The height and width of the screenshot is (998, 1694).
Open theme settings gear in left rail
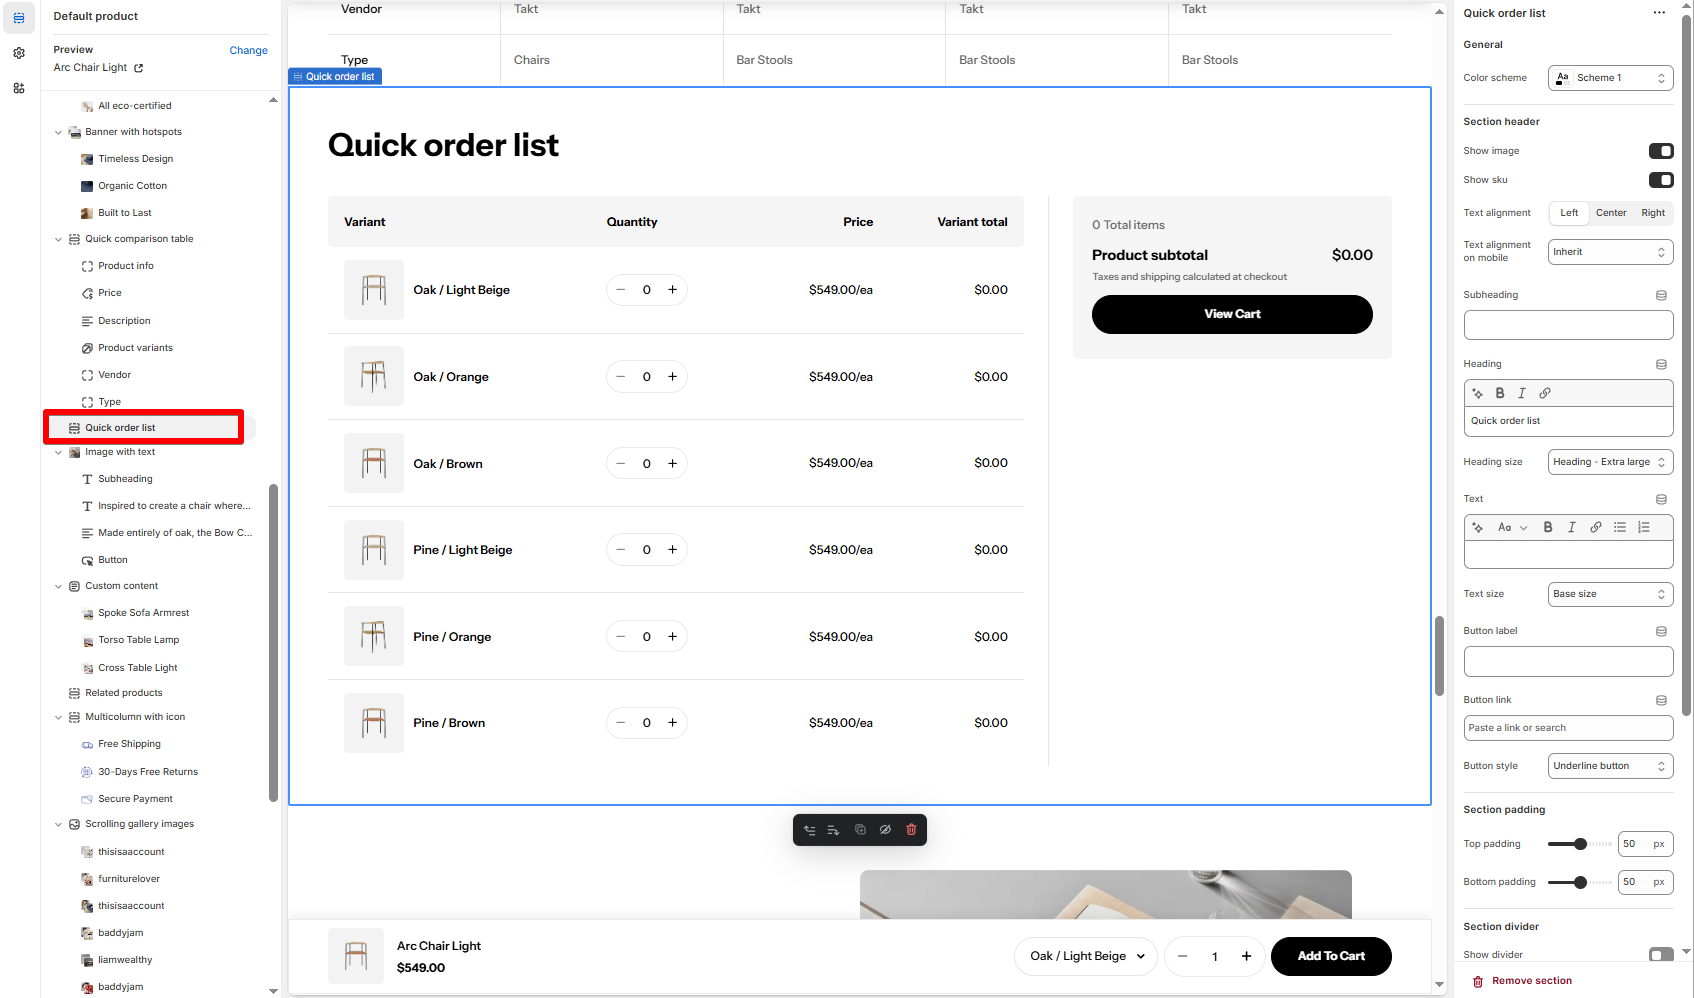19,53
